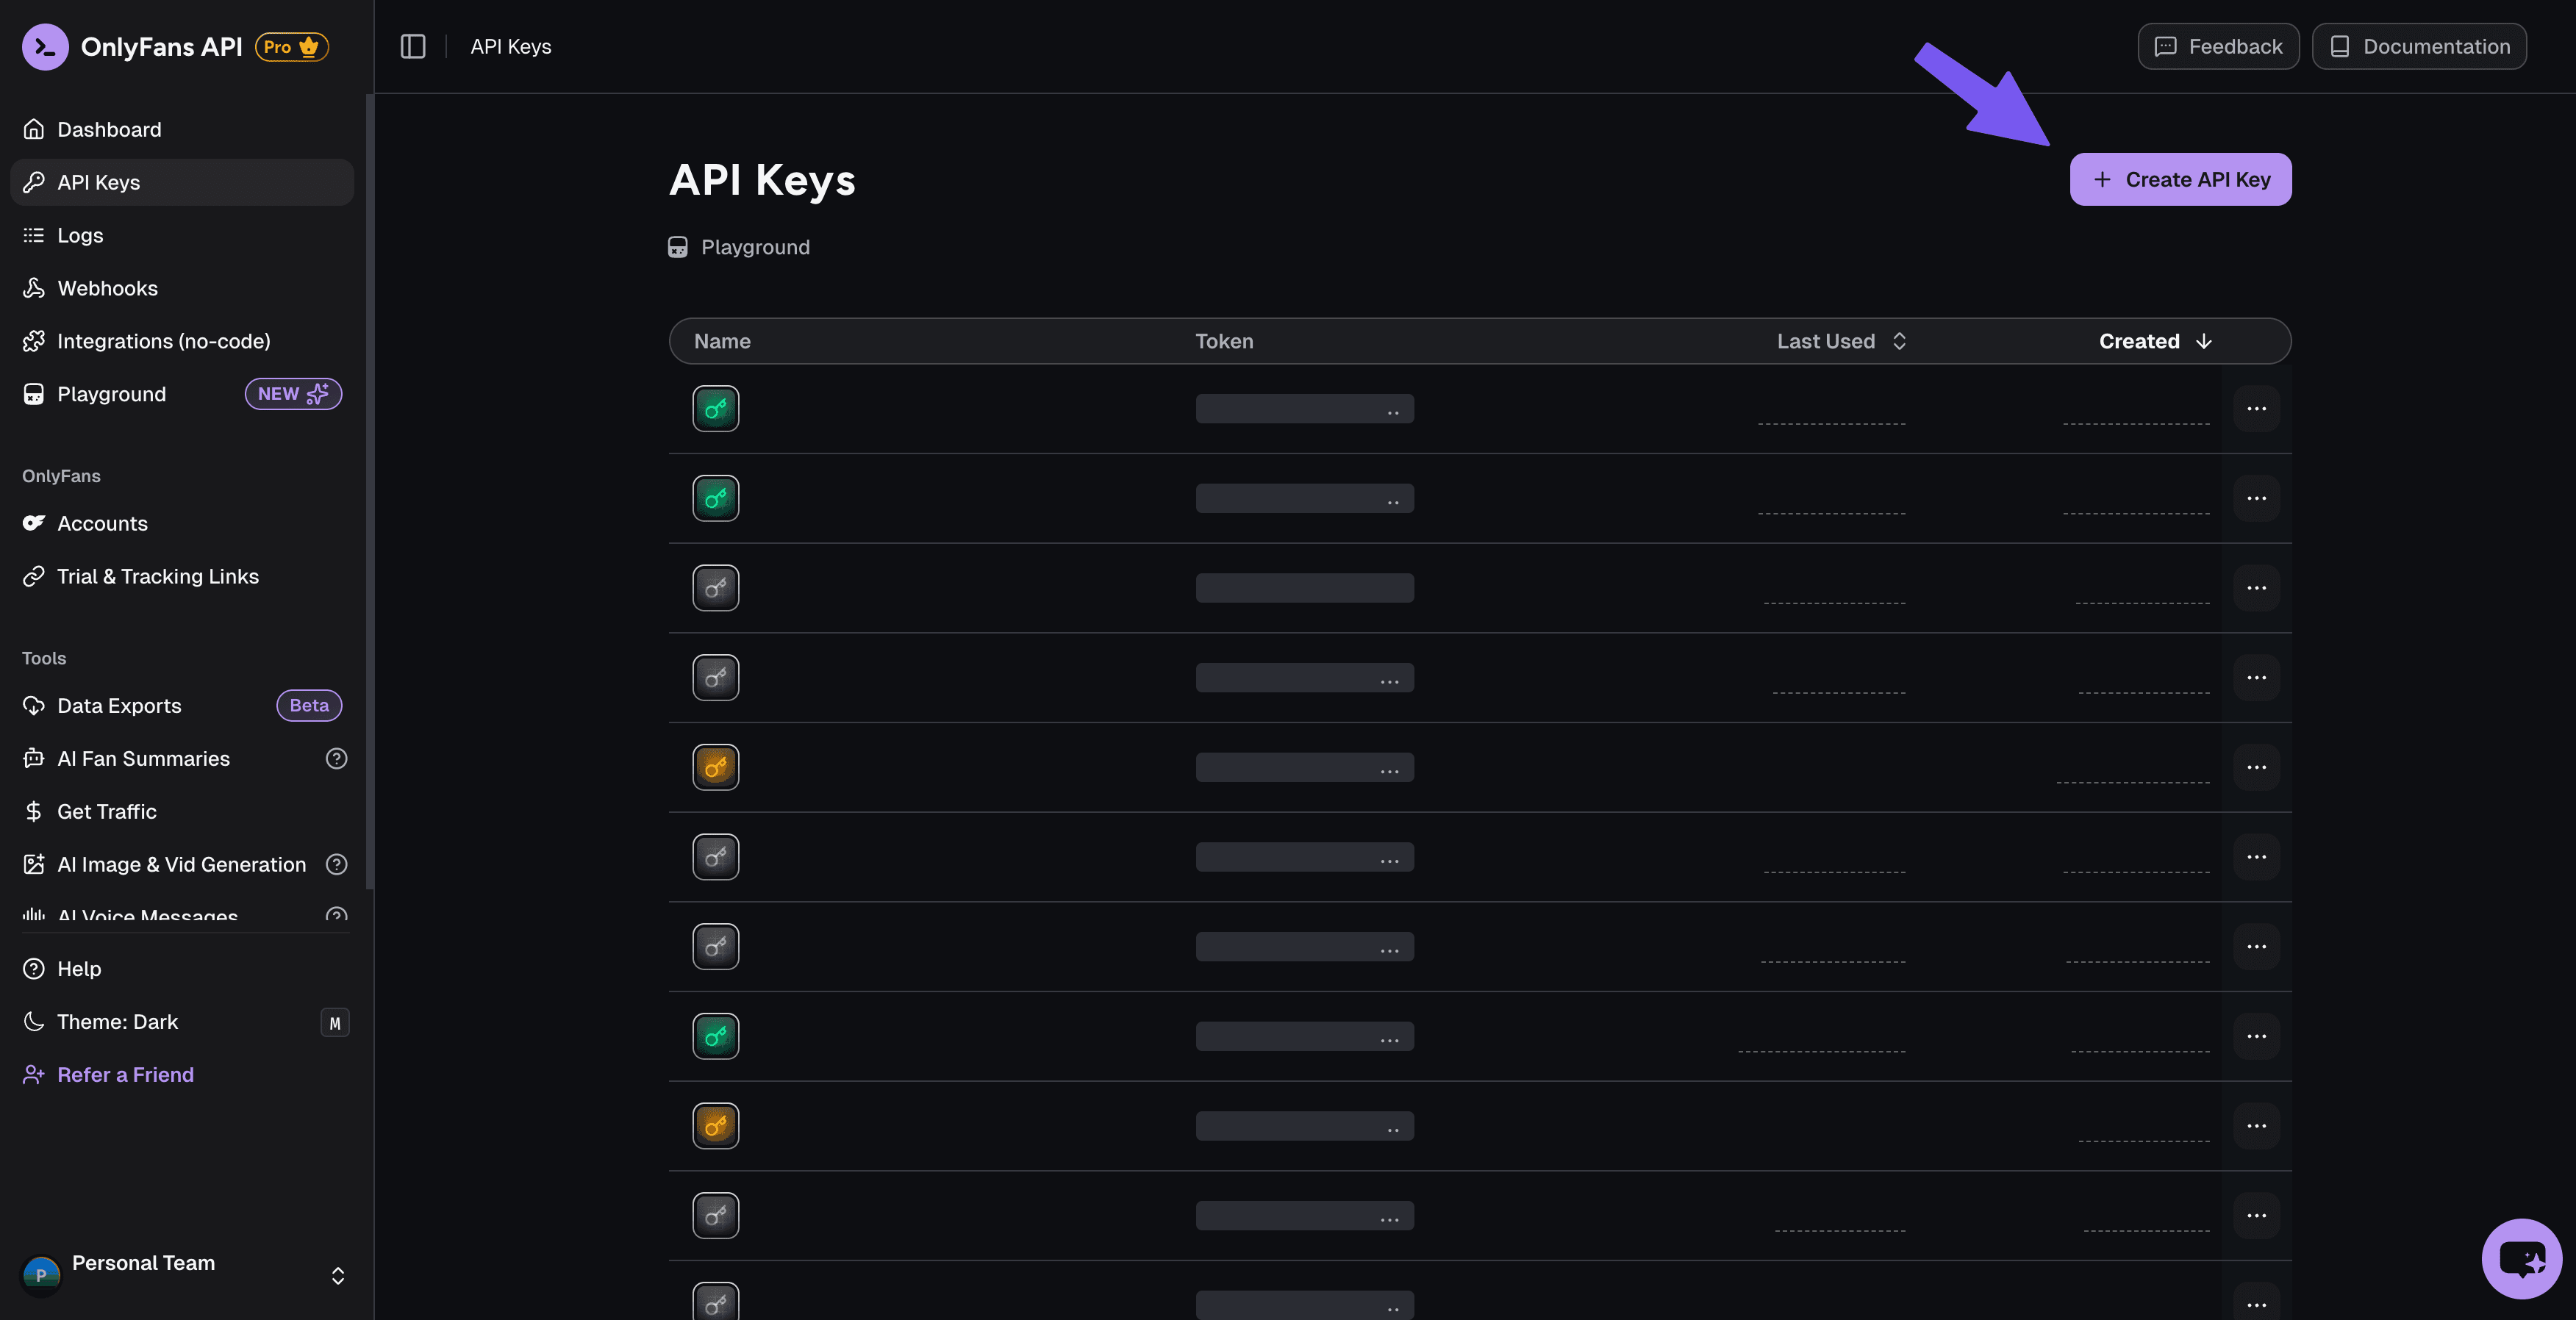Viewport: 2576px width, 1320px height.
Task: Open the Documentation button
Action: [2419, 46]
